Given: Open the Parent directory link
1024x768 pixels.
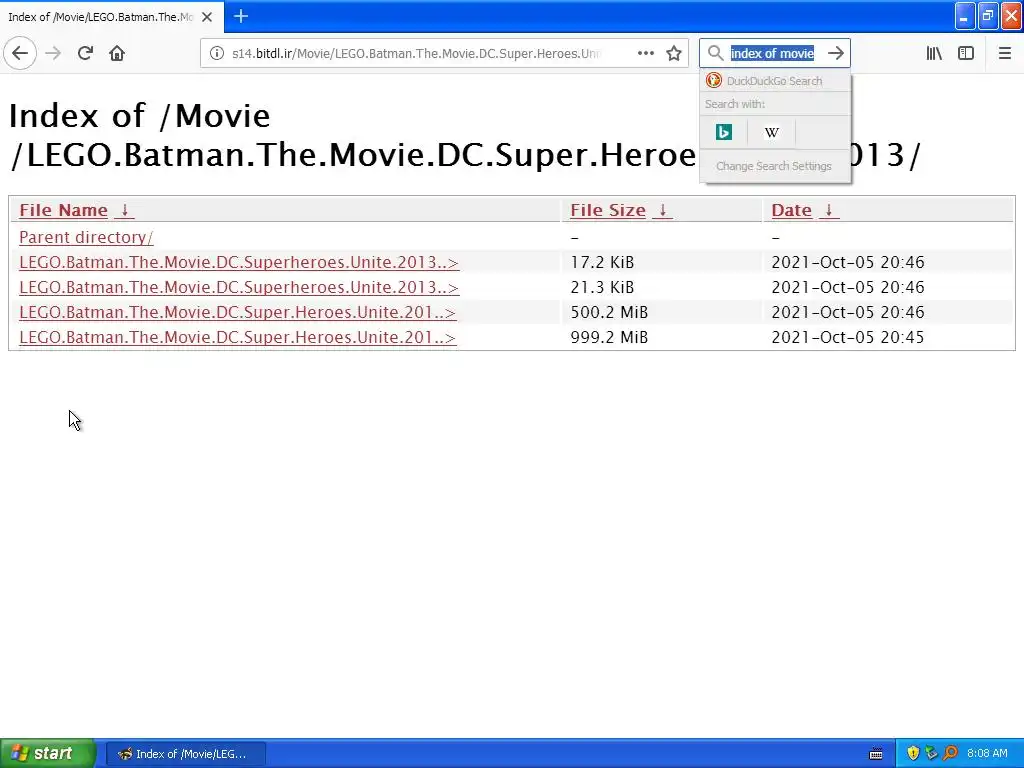Looking at the screenshot, I should tap(86, 237).
